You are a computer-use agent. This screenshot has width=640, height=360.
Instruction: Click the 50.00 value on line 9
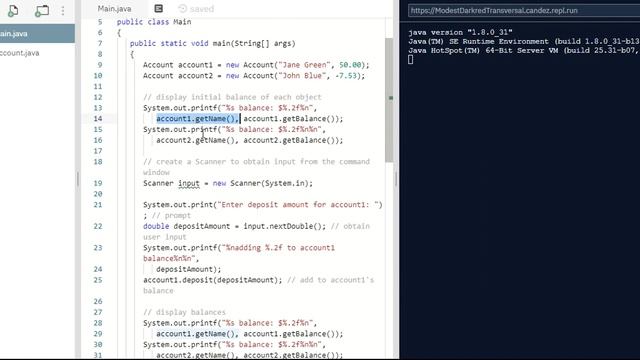350,65
